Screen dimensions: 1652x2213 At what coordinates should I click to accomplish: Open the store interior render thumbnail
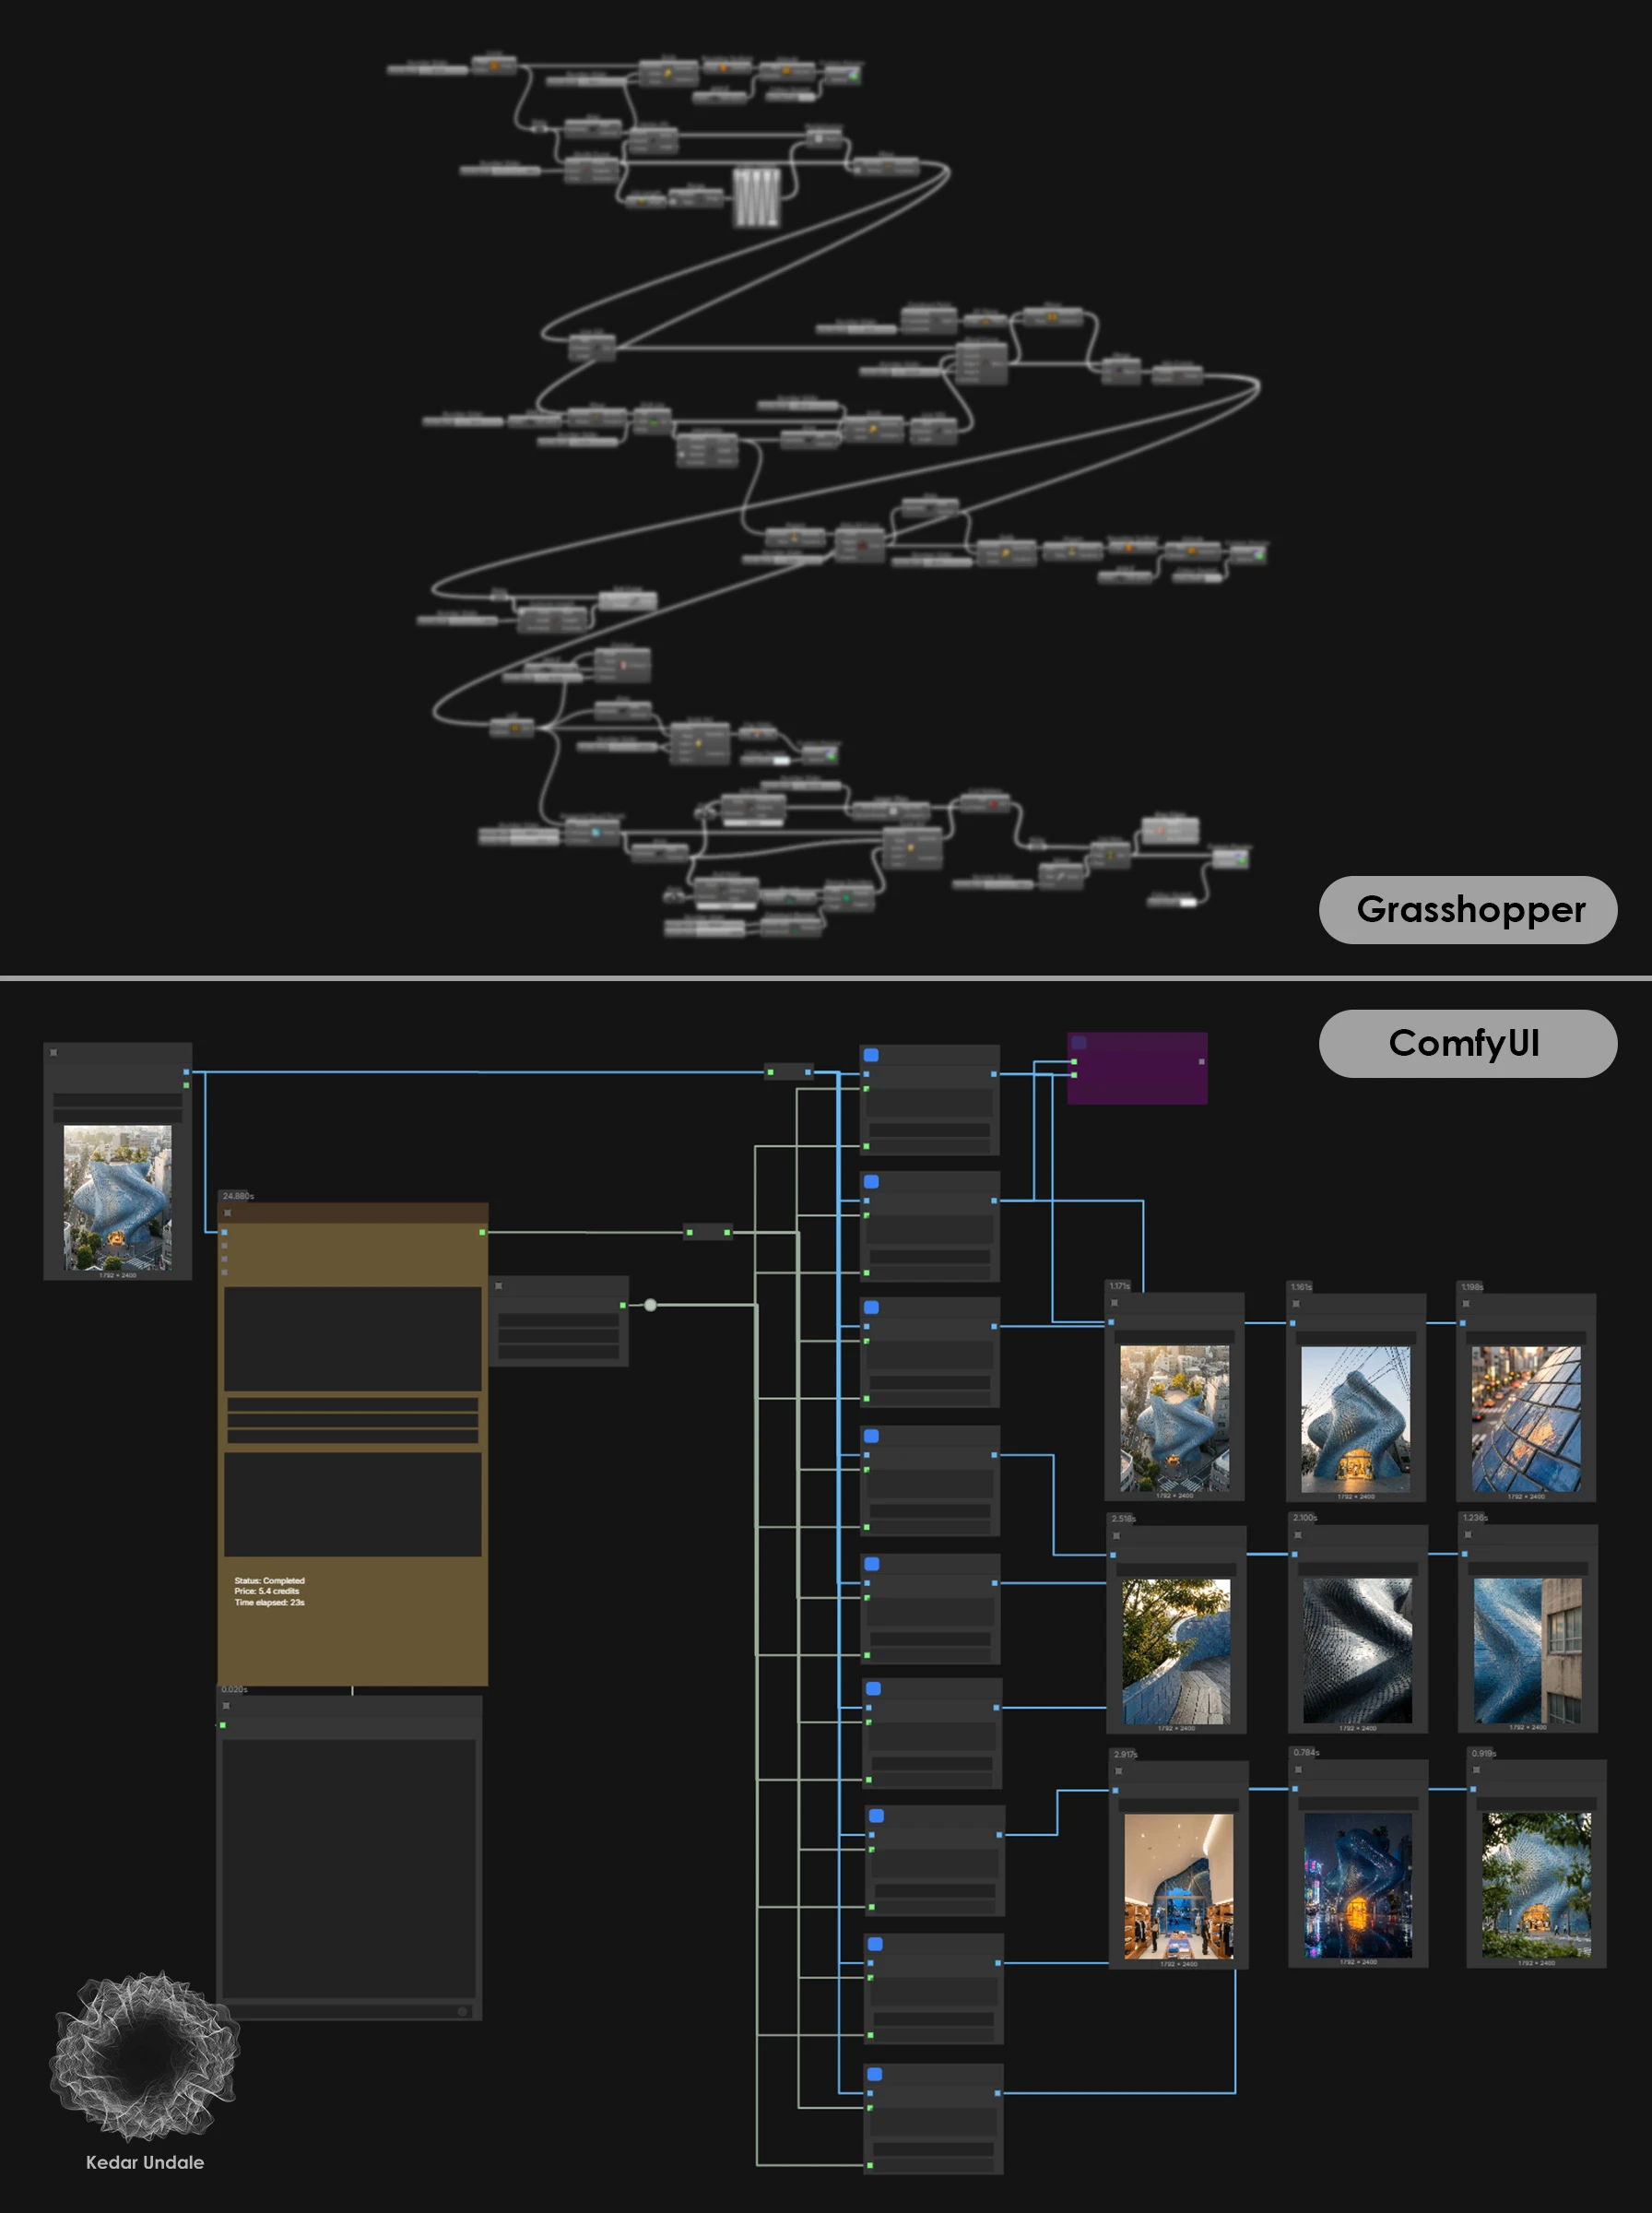pos(1178,1885)
